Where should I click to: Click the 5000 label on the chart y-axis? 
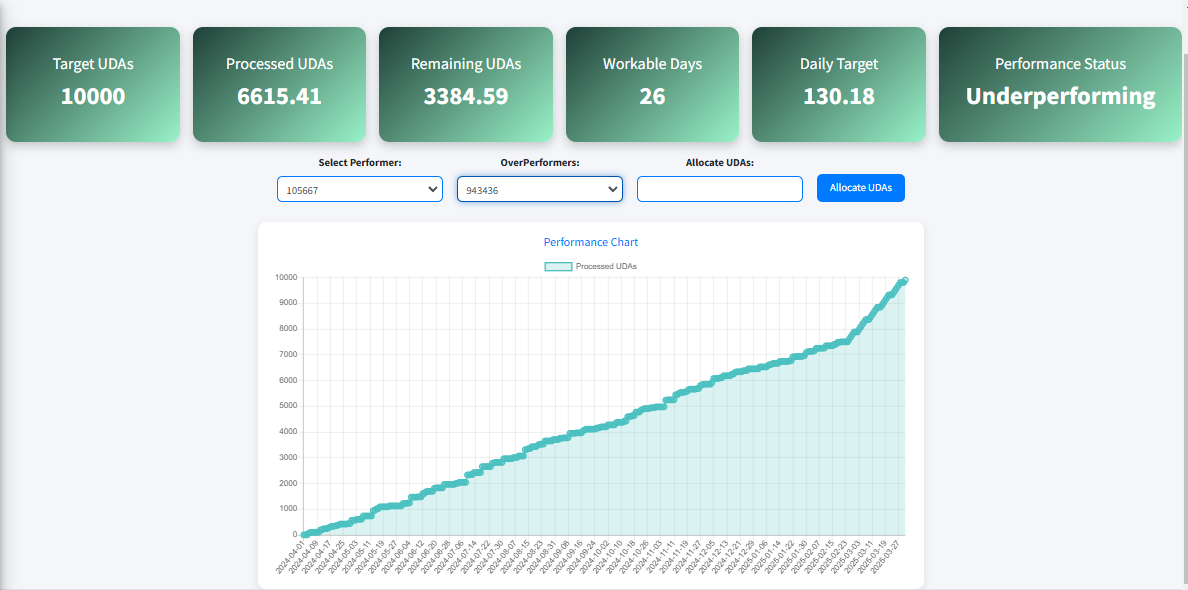click(x=286, y=406)
